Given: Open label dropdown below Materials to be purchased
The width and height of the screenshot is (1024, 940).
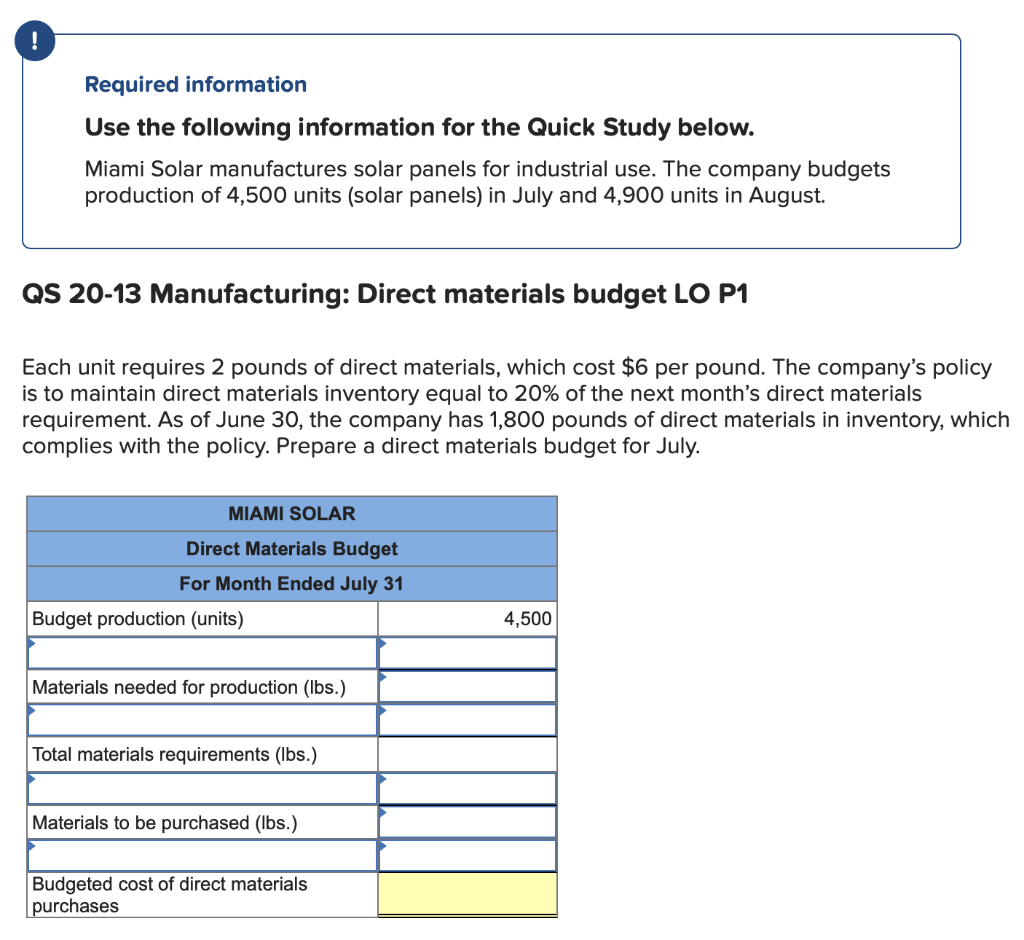Looking at the screenshot, I should point(202,856).
